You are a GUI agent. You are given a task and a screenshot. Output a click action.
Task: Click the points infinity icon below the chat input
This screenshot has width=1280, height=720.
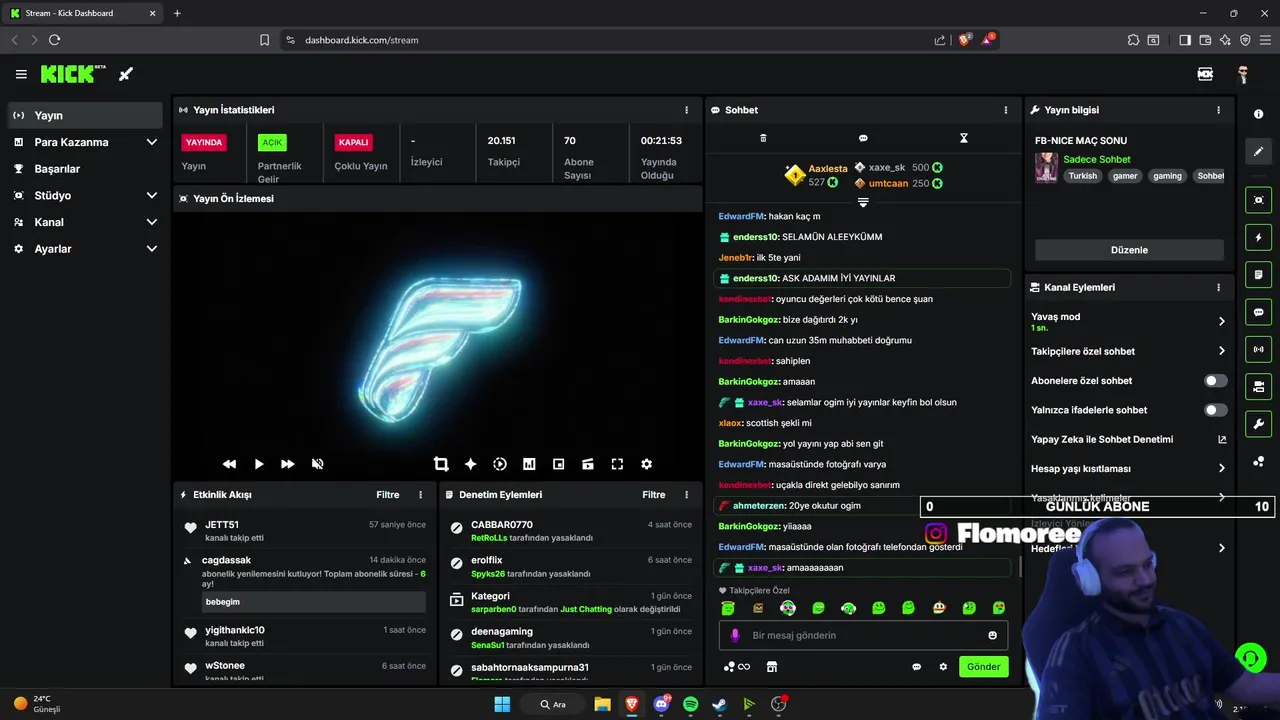coord(737,667)
